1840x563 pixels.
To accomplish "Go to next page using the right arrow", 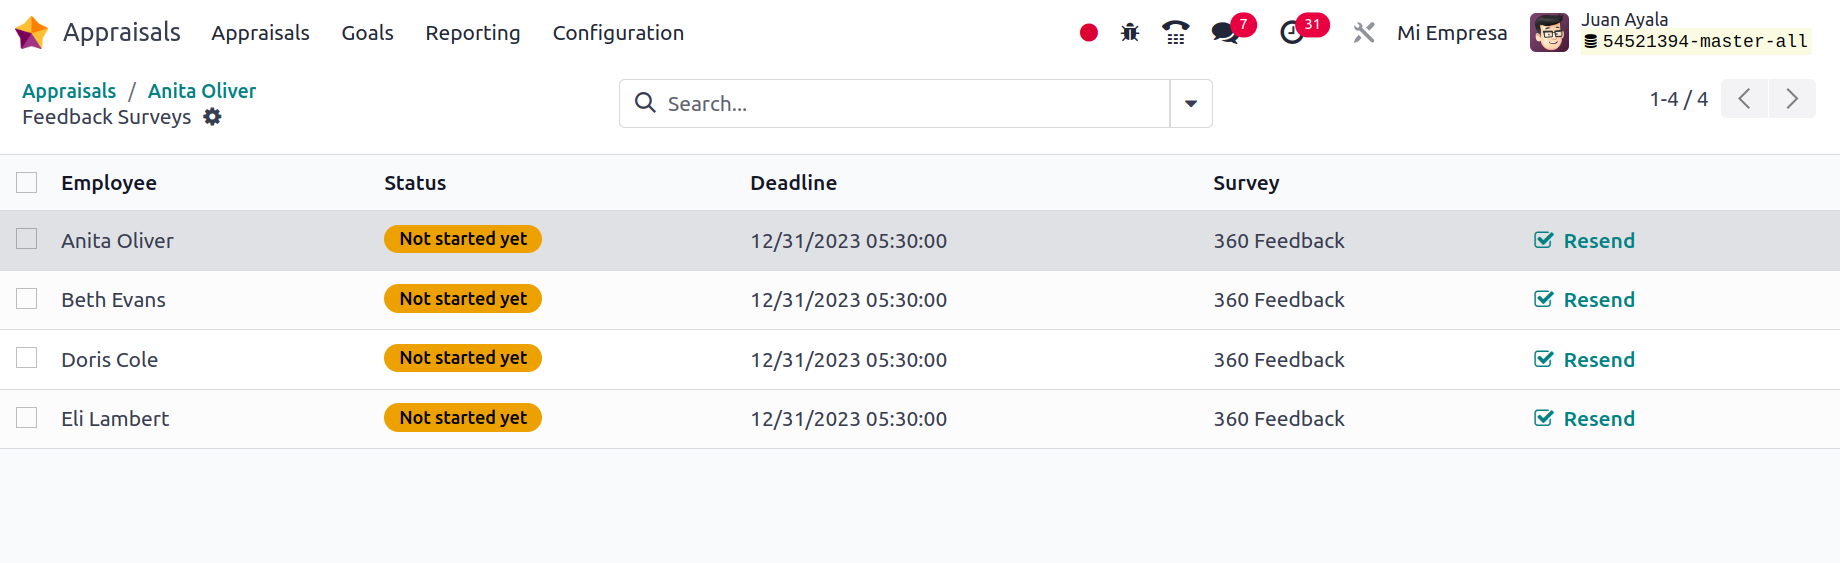I will 1792,99.
